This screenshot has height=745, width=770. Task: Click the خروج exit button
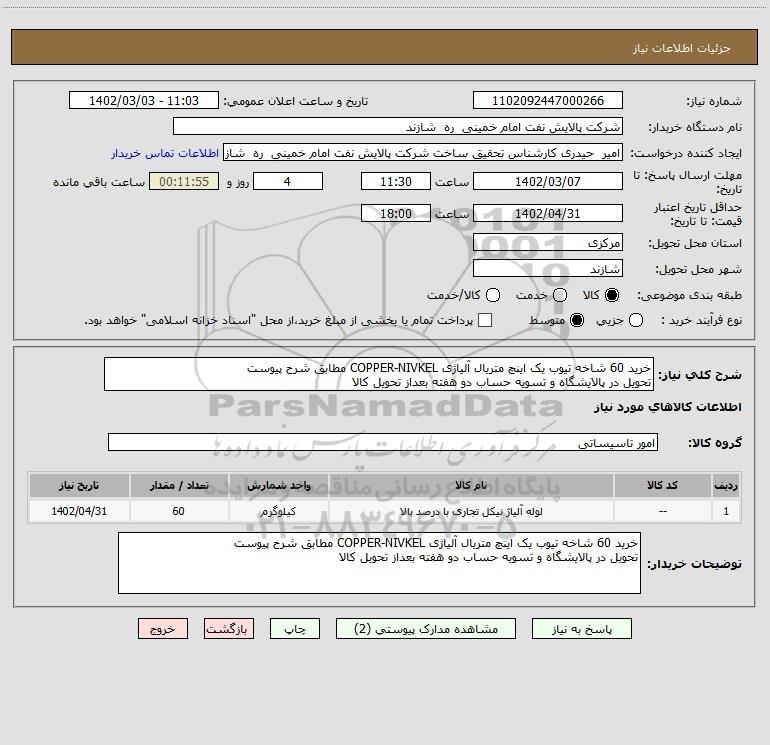163,629
